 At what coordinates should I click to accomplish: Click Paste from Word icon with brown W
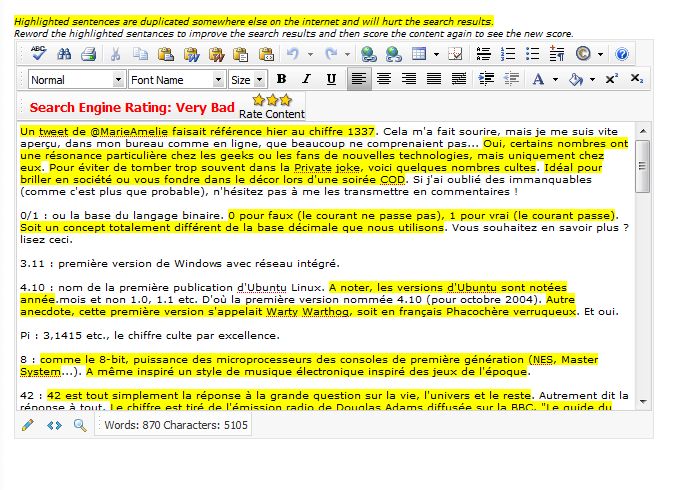[216, 54]
